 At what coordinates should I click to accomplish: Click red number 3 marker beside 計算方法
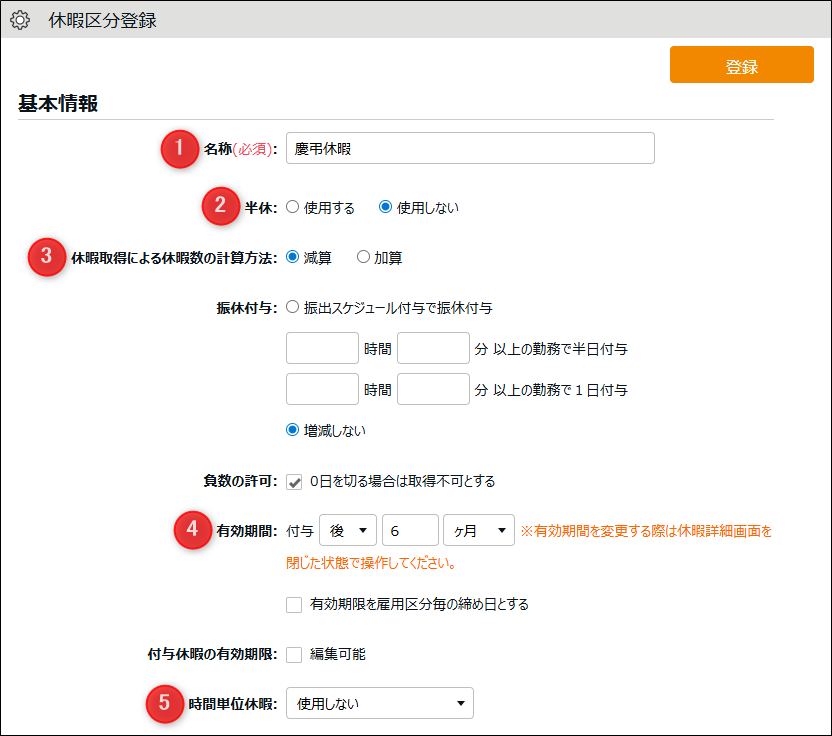46,257
